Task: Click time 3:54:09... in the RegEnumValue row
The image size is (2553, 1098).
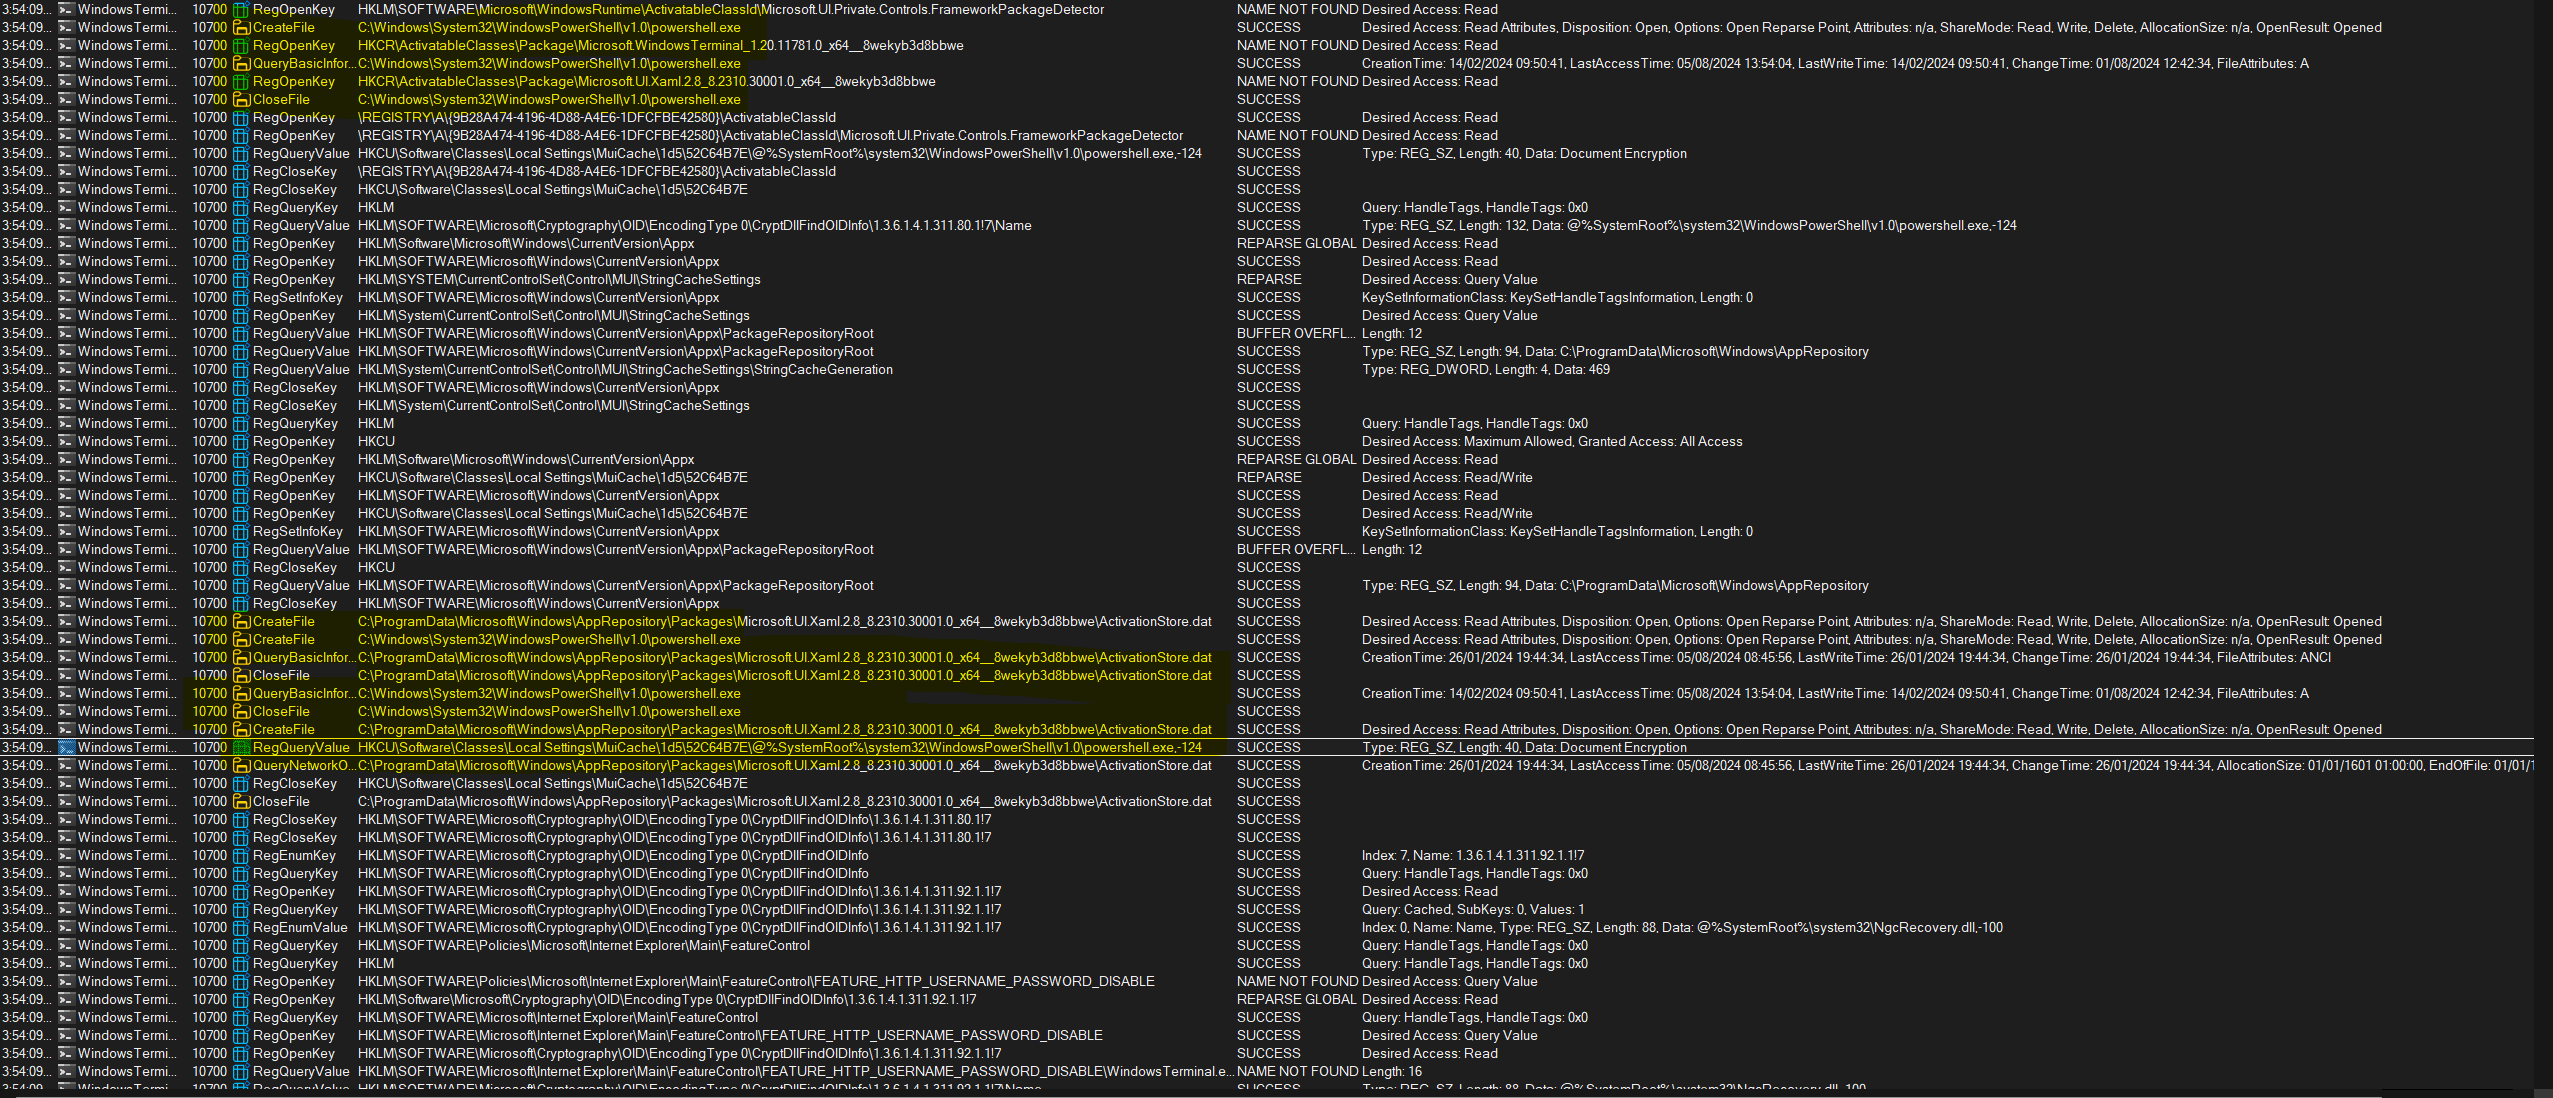Action: tap(26, 927)
